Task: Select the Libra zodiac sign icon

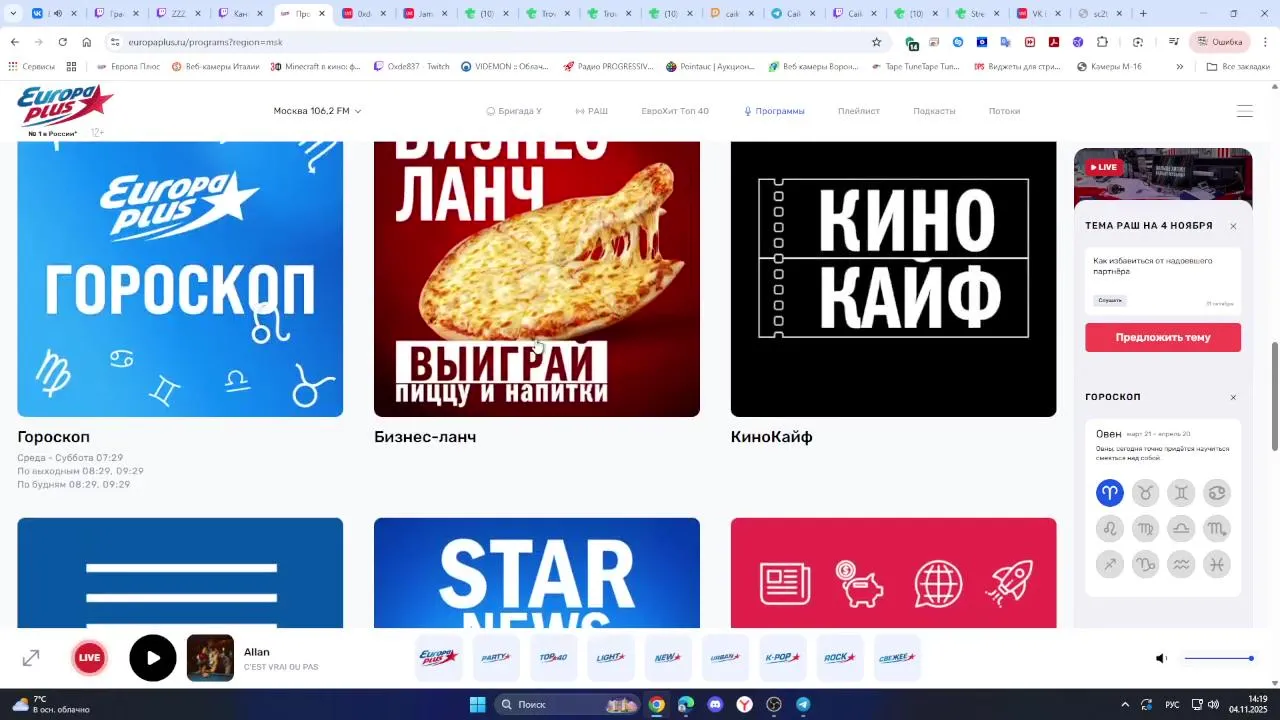Action: point(1181,529)
